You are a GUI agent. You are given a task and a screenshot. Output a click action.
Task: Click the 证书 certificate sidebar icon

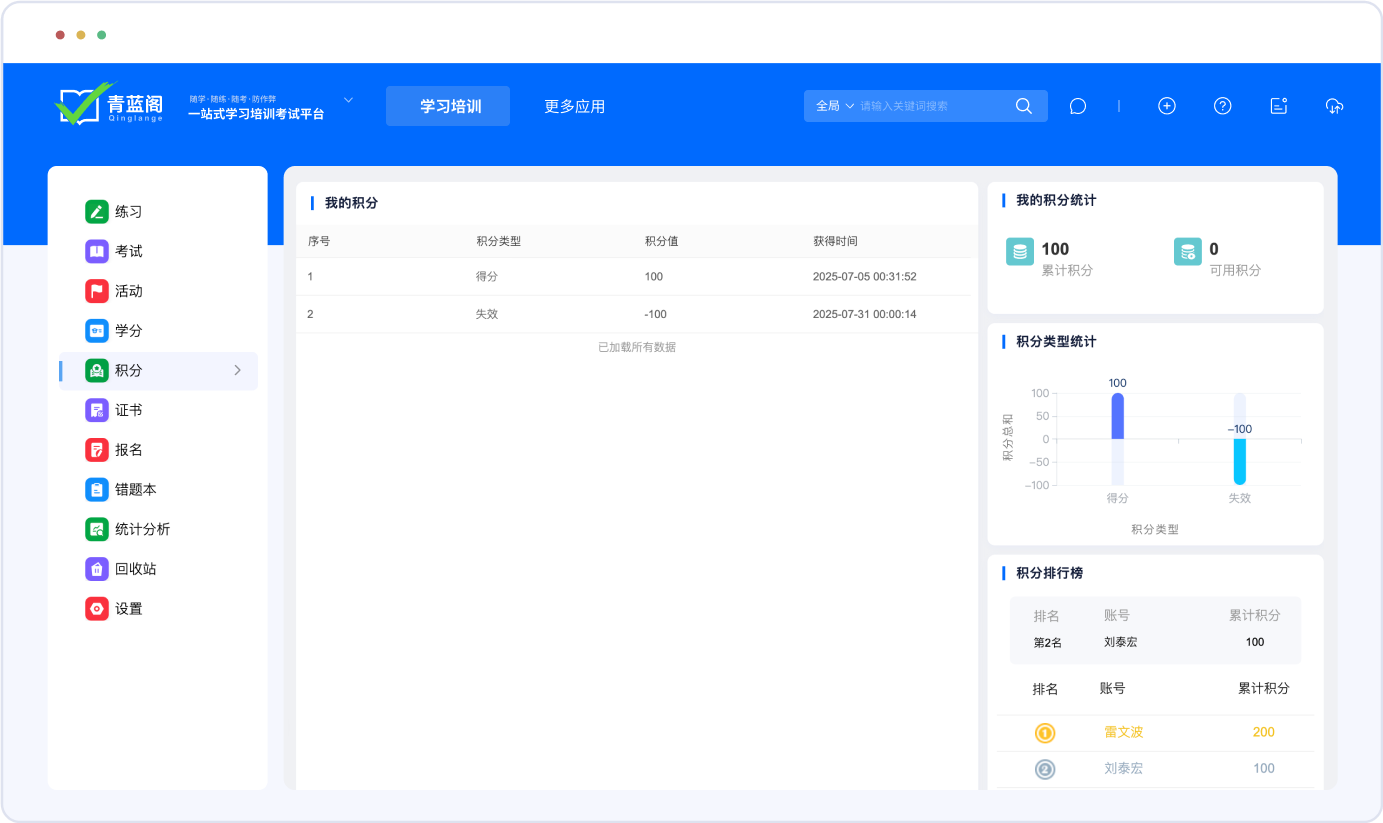pos(97,410)
